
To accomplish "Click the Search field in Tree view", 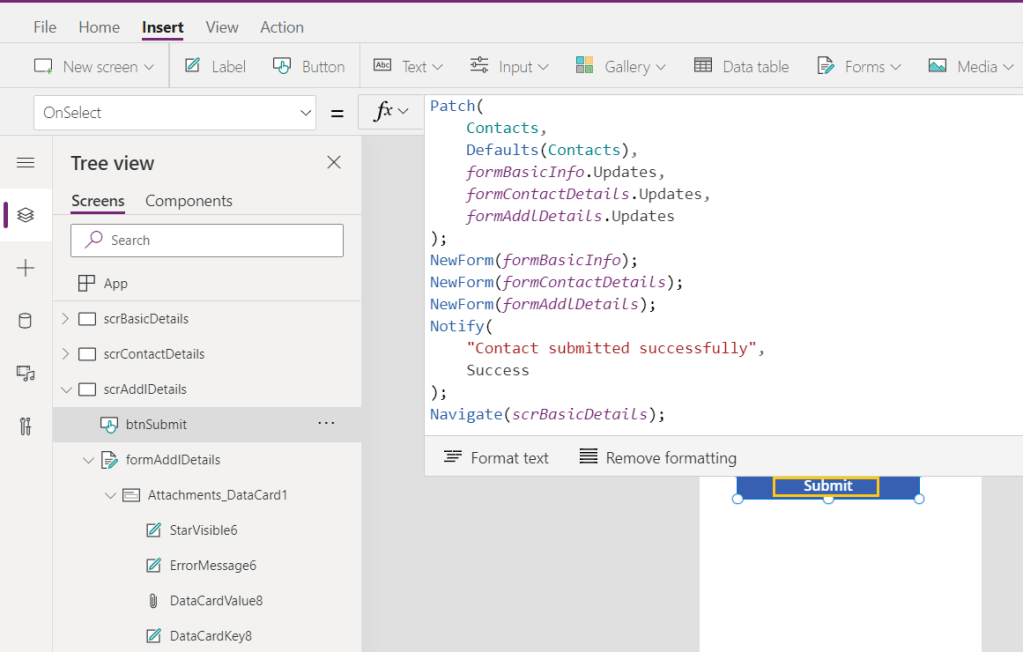I will point(207,240).
